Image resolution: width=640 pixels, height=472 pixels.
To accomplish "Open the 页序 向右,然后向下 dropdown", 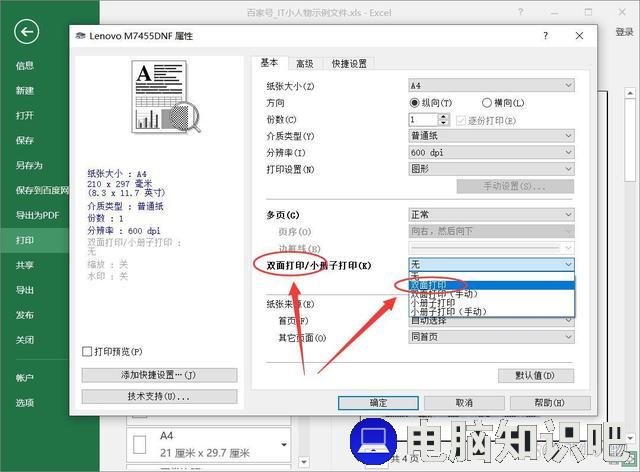I will click(491, 231).
